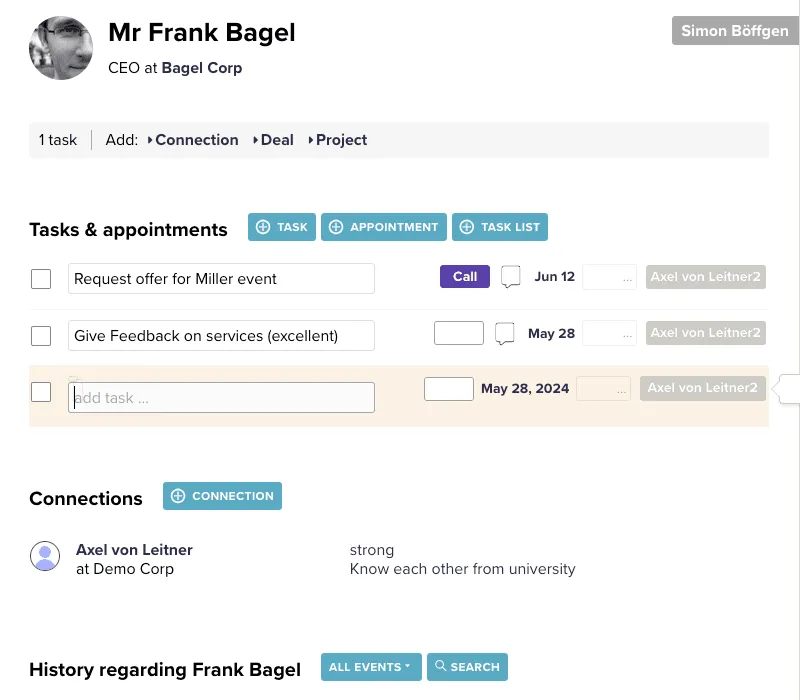Open the Bagel Corp company link
Screen dimensions: 800x700
coord(202,68)
